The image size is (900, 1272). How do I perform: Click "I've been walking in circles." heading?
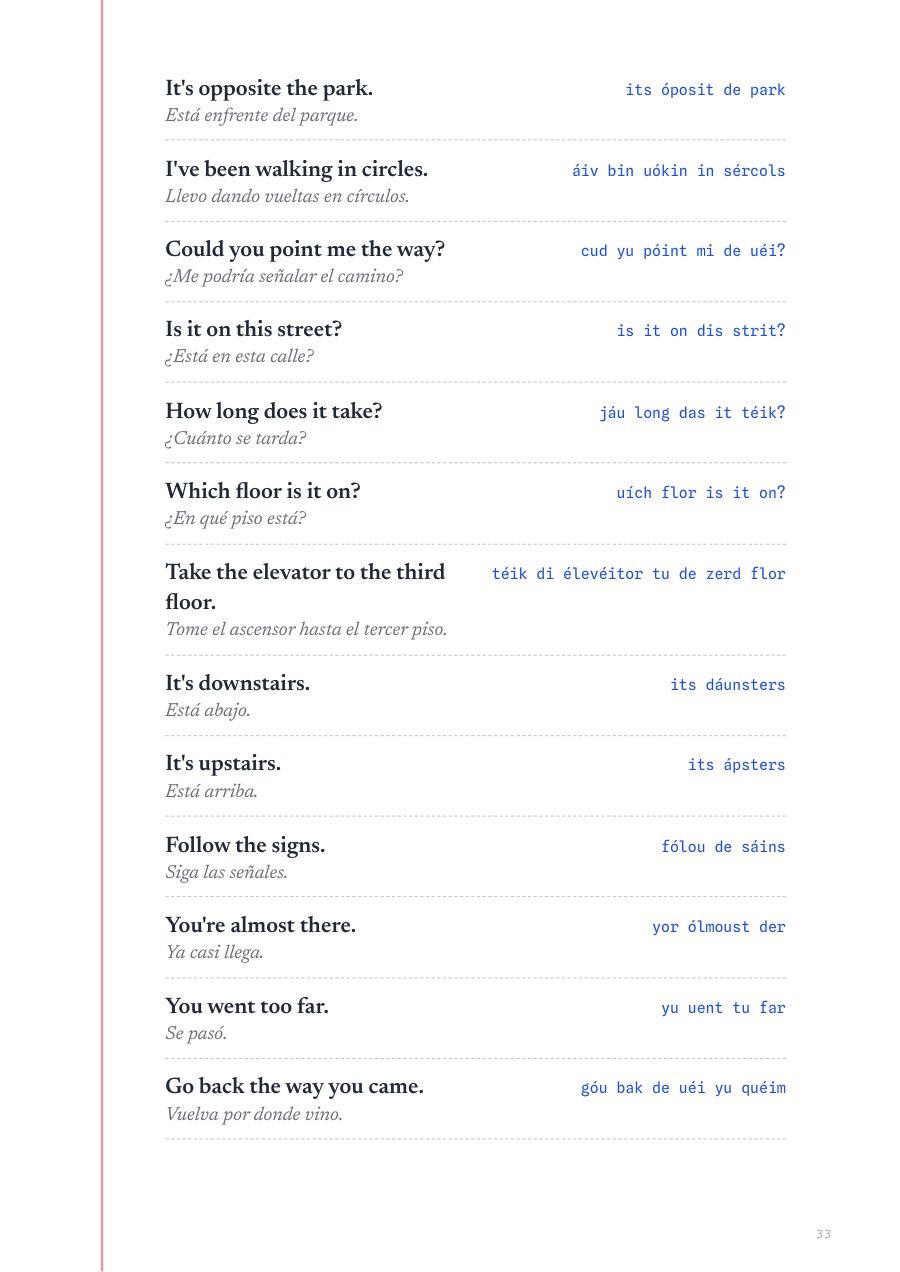pos(296,169)
